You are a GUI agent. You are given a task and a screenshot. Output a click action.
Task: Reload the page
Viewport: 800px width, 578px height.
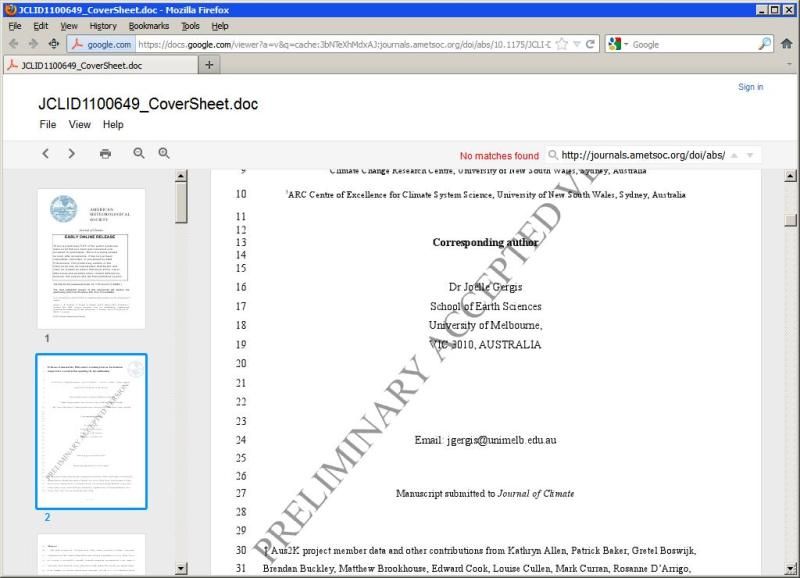click(x=590, y=44)
